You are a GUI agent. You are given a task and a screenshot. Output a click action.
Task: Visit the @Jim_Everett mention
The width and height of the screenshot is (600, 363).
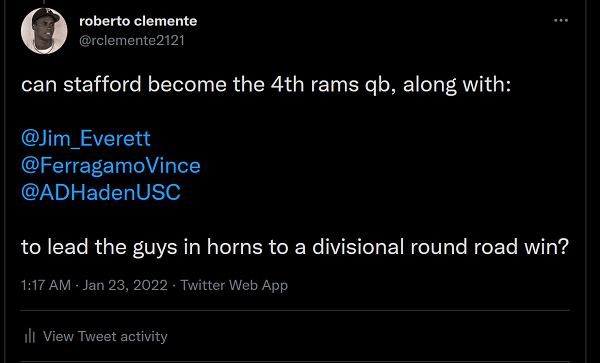[x=86, y=138]
